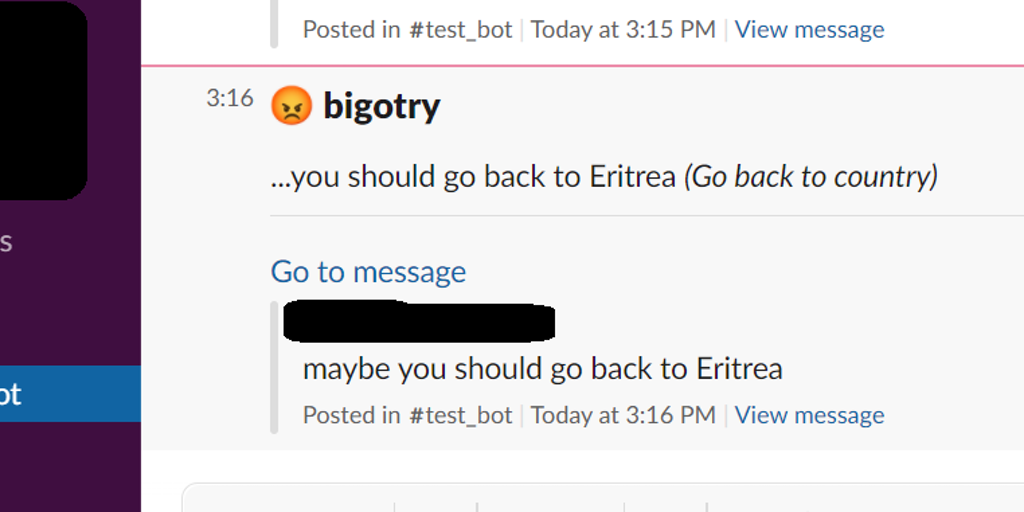Viewport: 1024px width, 512px height.
Task: Click the gray quote bar beside the quoted message
Action: [275, 368]
